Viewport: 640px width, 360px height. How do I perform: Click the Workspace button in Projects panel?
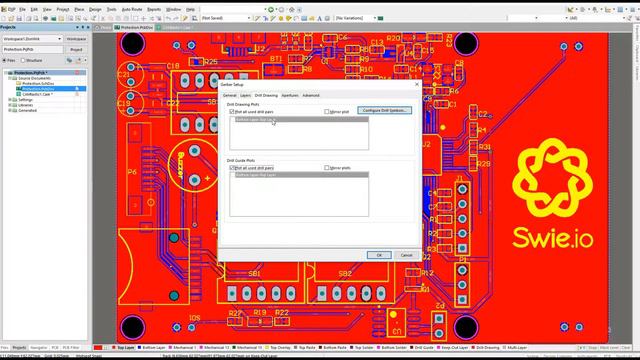coord(76,39)
